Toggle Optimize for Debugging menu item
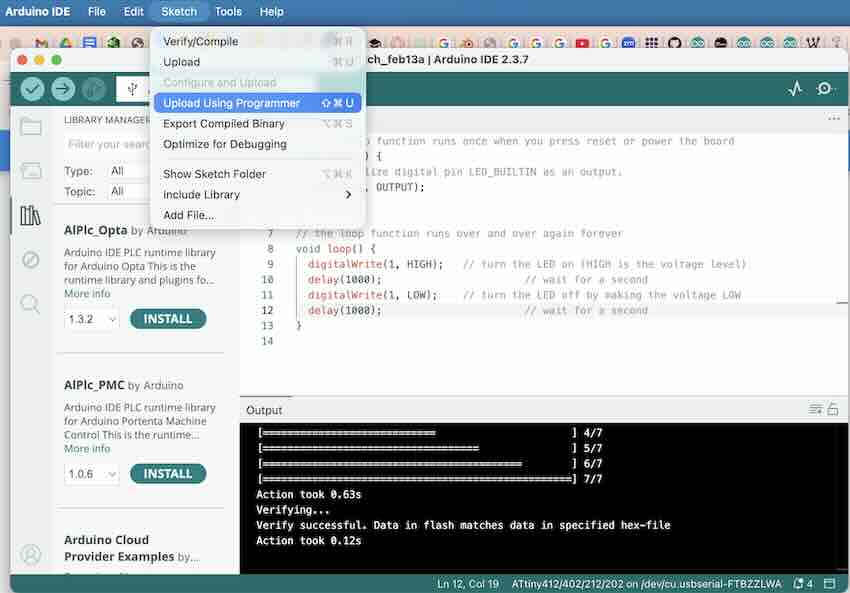The height and width of the screenshot is (593, 850). [x=257, y=144]
